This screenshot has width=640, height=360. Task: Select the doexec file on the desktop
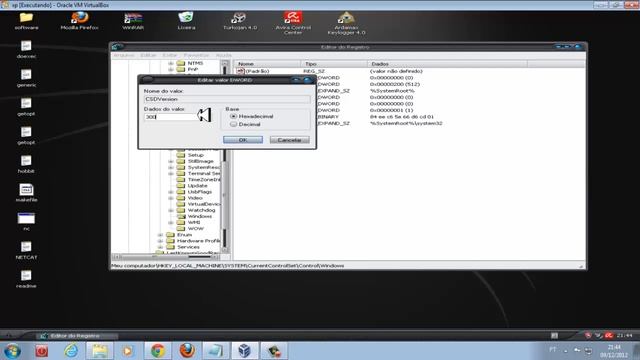[x=26, y=50]
